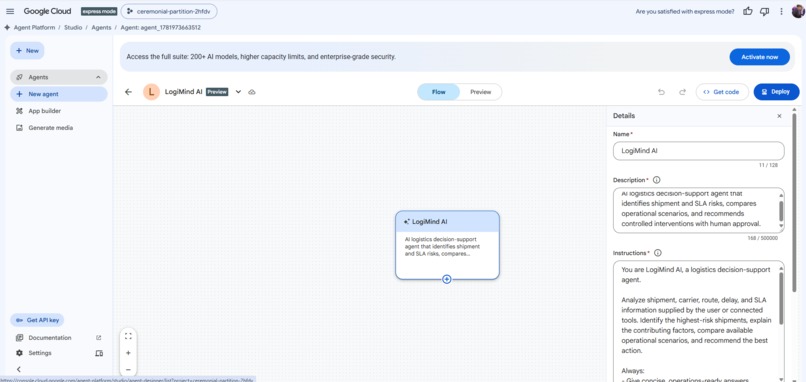Open the ceremonial-partition project selector
This screenshot has height=382, width=806.
click(x=169, y=11)
